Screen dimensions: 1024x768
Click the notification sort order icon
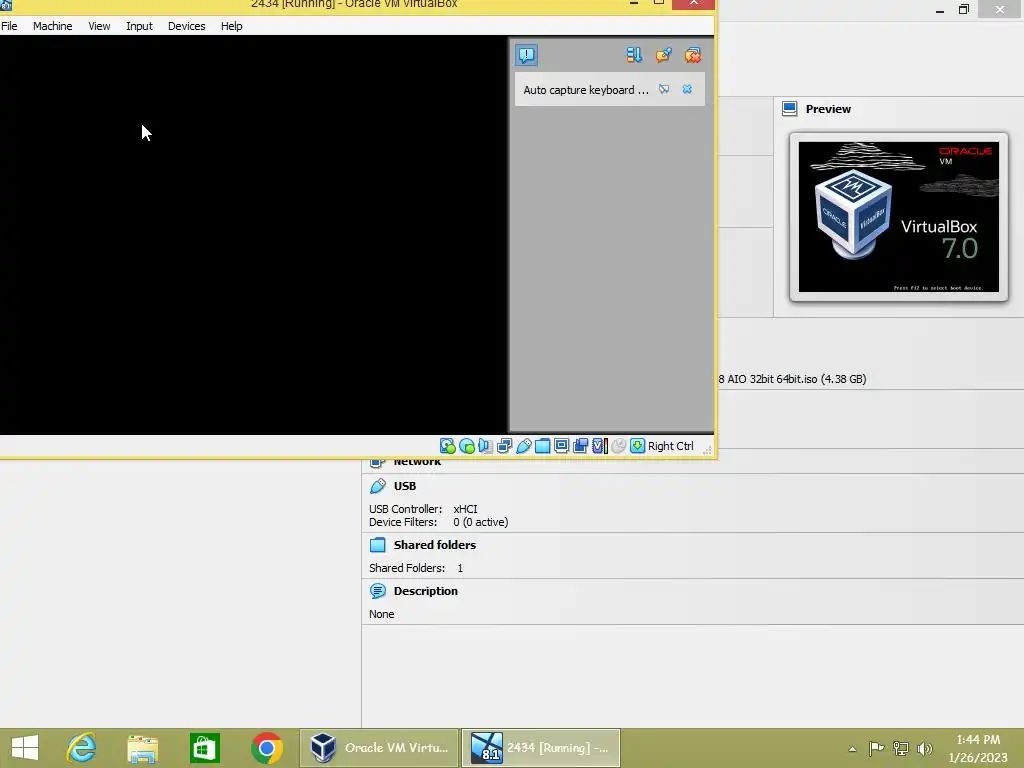[x=633, y=55]
